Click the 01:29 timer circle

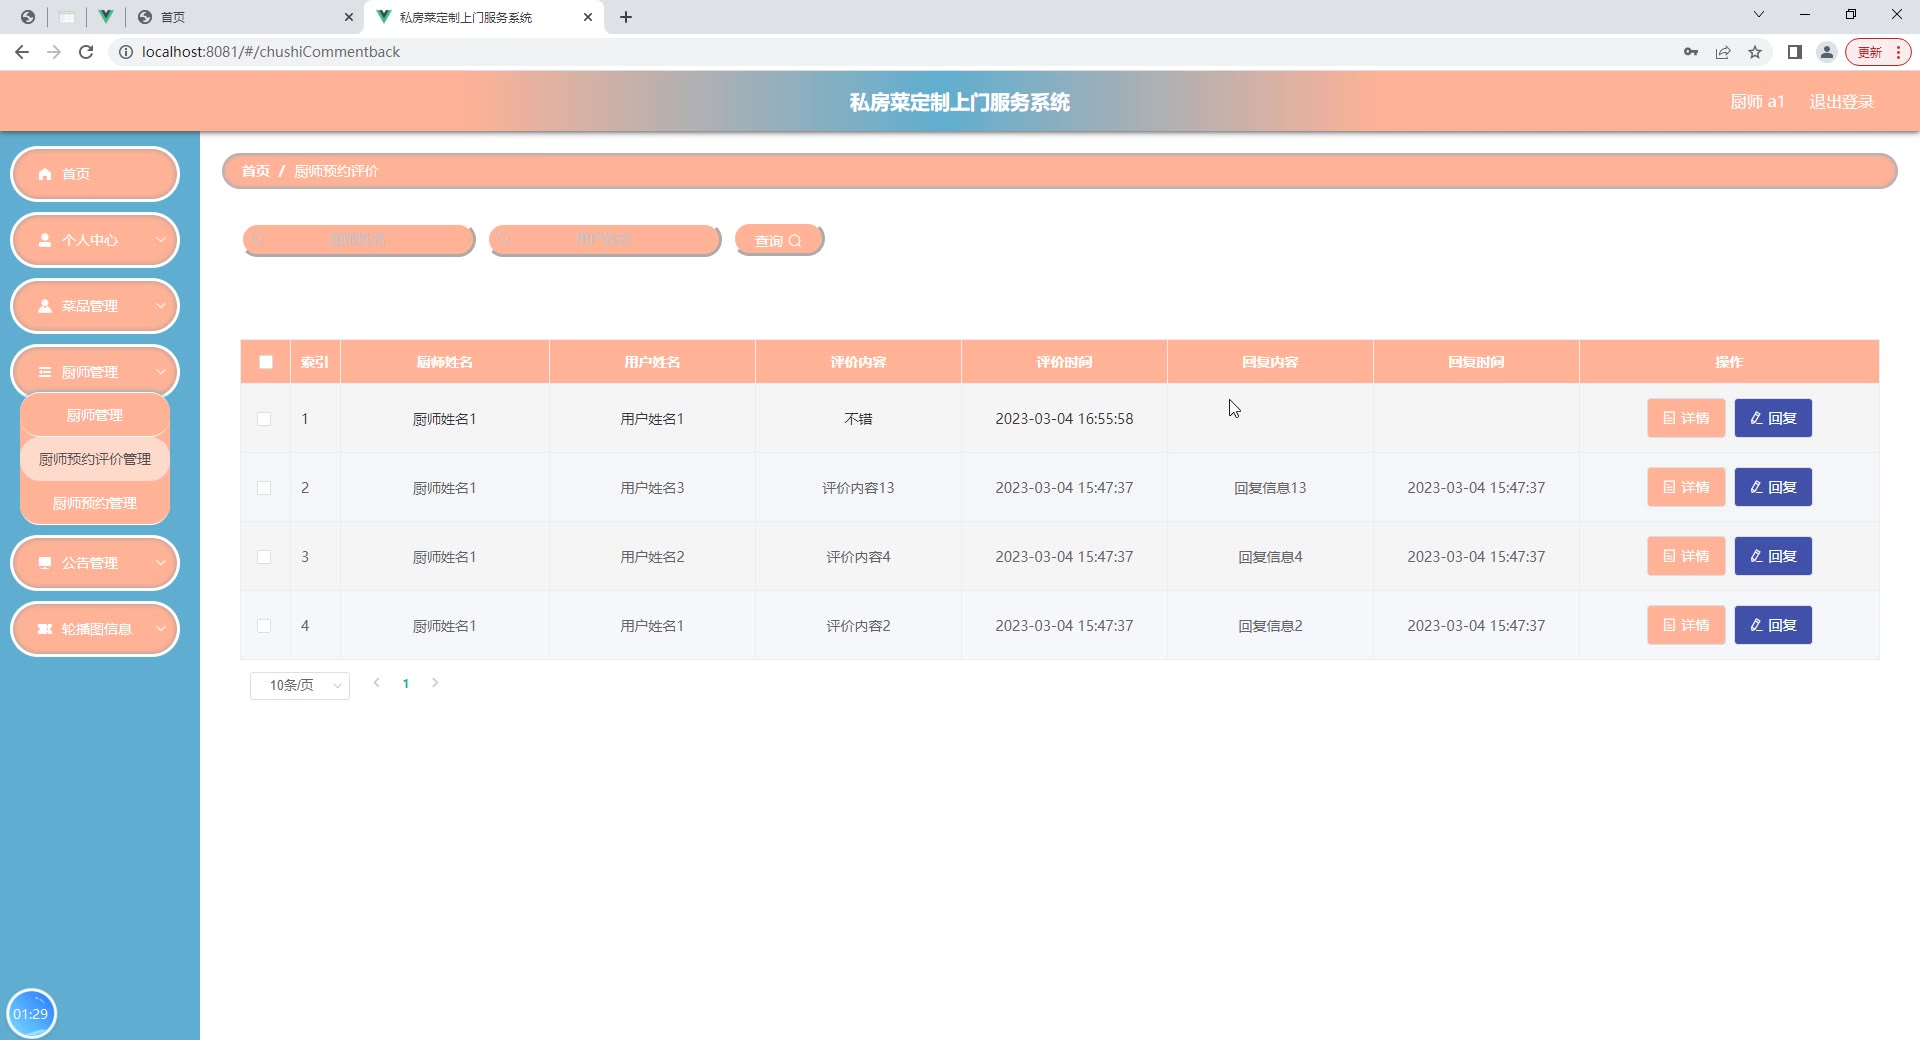[x=31, y=1014]
